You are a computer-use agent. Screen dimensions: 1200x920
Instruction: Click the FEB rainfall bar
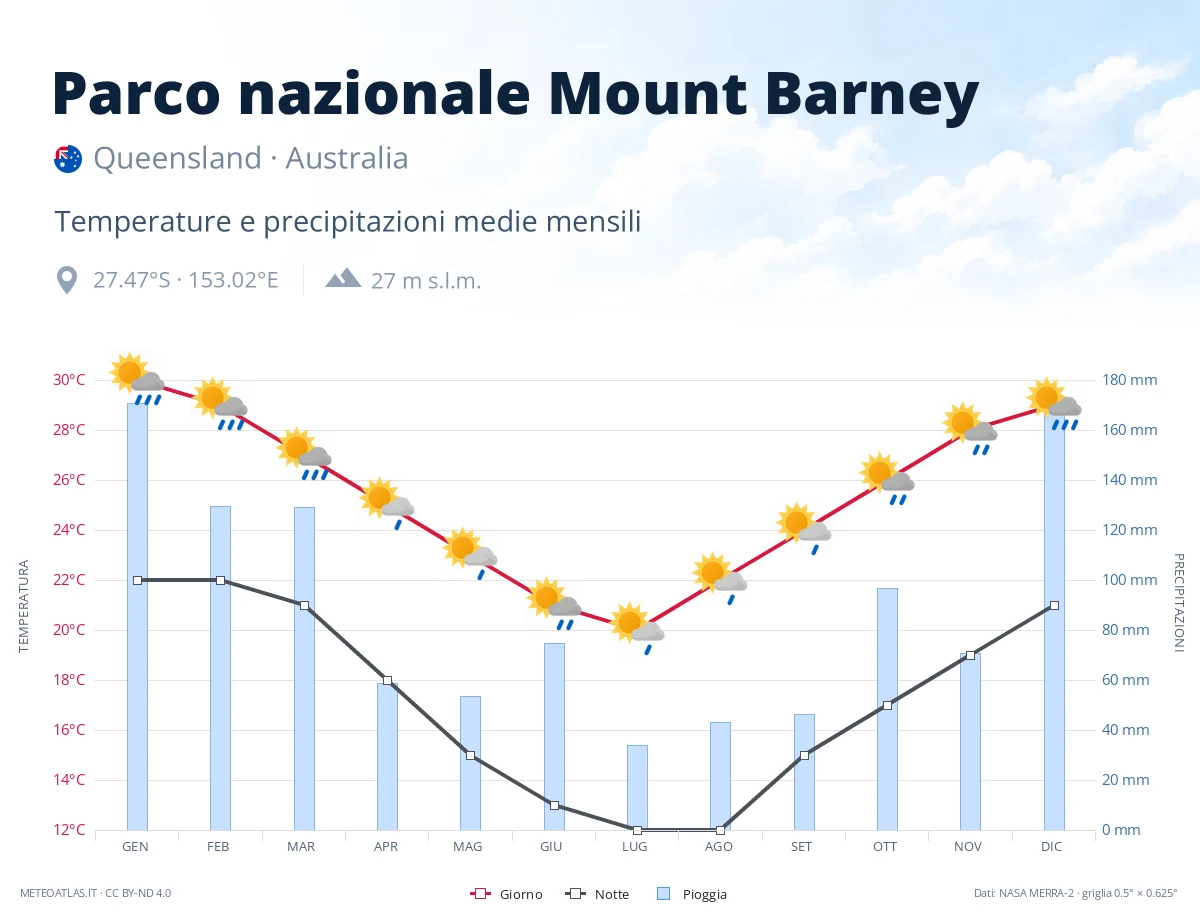[x=220, y=668]
